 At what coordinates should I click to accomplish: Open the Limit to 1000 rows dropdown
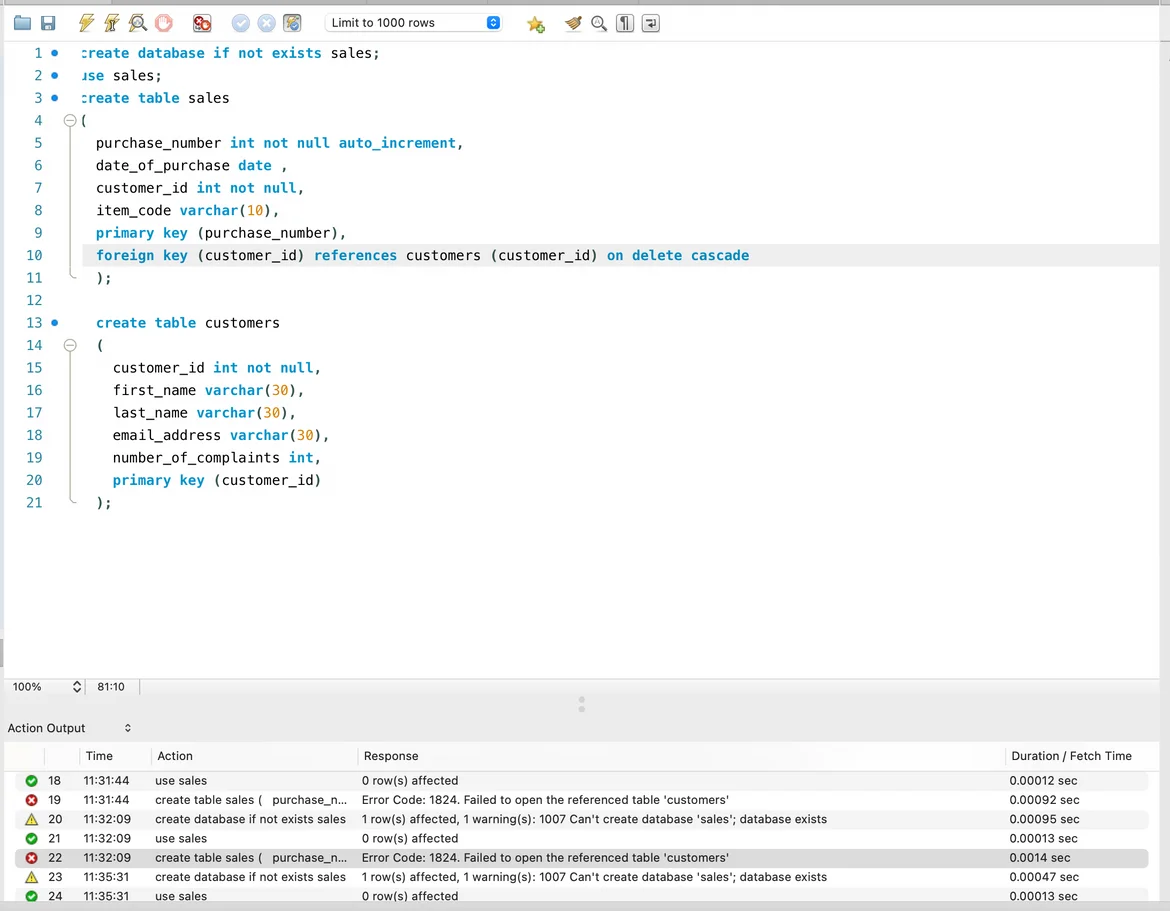[413, 23]
